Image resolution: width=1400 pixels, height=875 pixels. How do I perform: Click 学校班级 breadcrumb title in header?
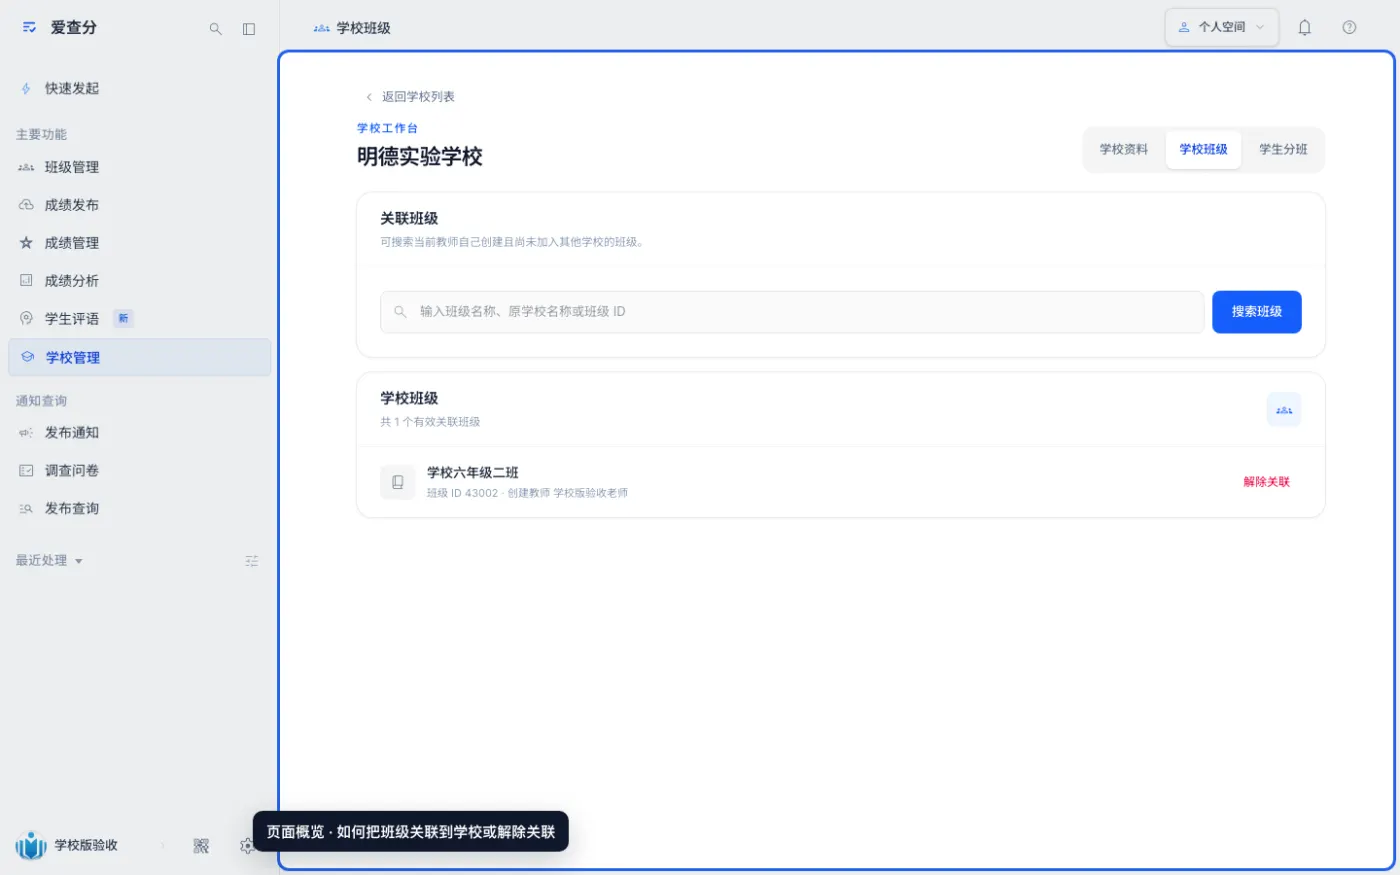coord(363,28)
